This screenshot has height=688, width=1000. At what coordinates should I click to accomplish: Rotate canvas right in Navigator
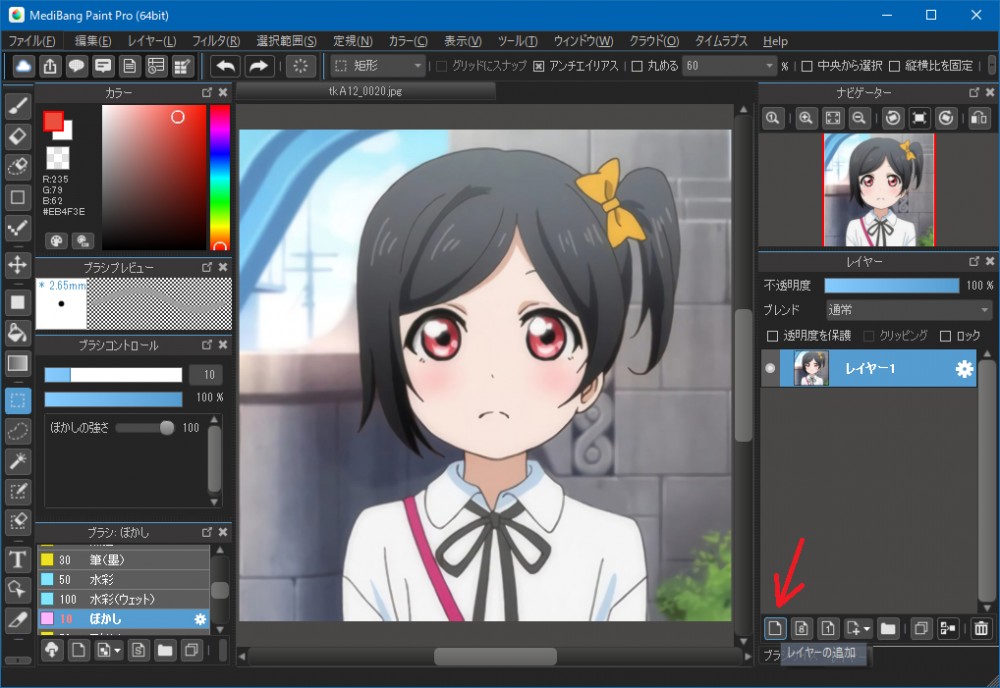[x=946, y=118]
